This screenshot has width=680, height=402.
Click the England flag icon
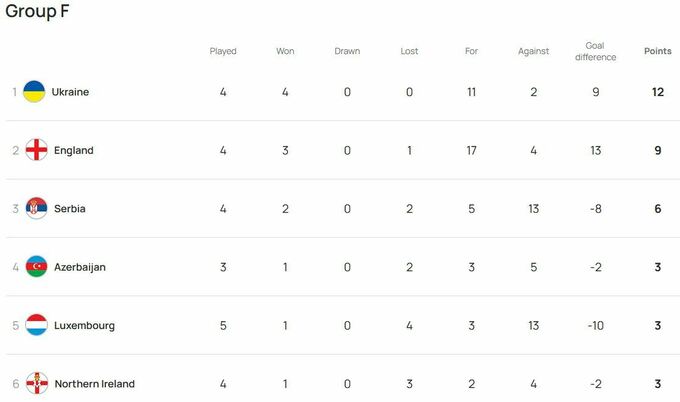pos(36,150)
